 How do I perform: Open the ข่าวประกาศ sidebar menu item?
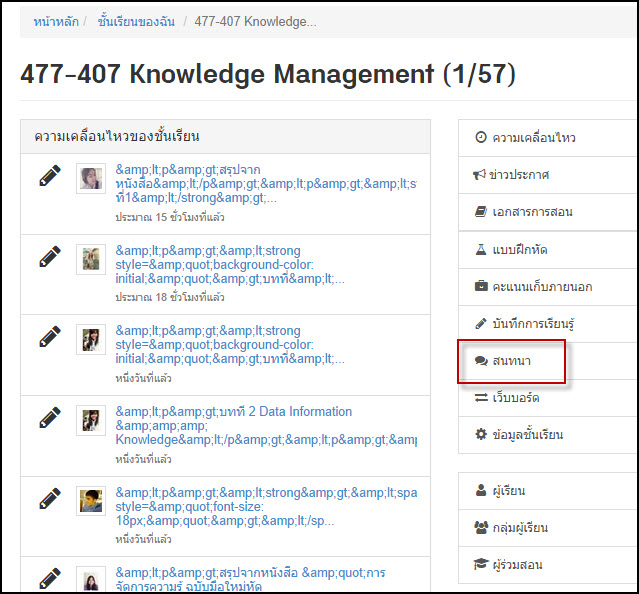tap(547, 175)
